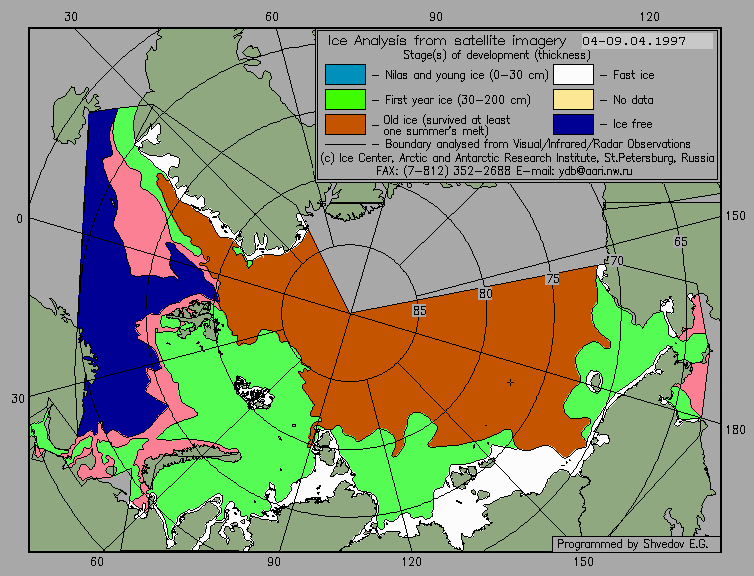Click the blue Nilas and young ice swatch
The width and height of the screenshot is (754, 576).
click(x=345, y=75)
